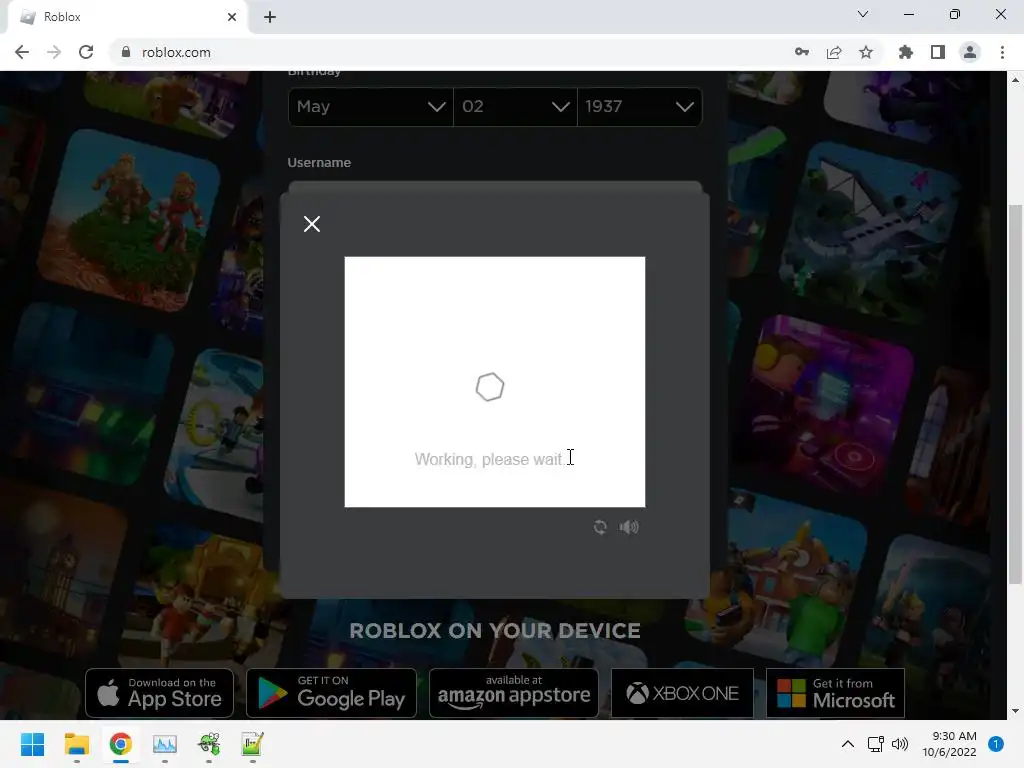Viewport: 1024px width, 768px height.
Task: Open the birthday year dropdown showing 1937
Action: [639, 106]
